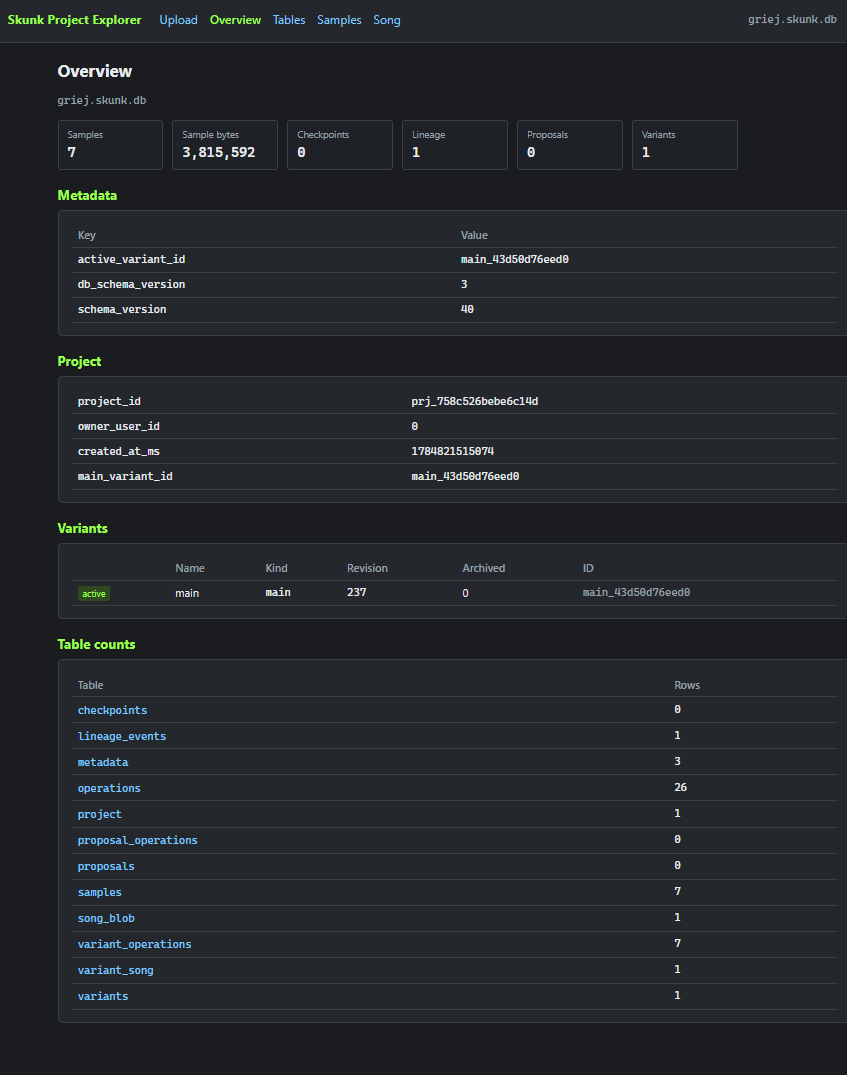Open the operations table link
This screenshot has width=847, height=1075.
point(109,788)
